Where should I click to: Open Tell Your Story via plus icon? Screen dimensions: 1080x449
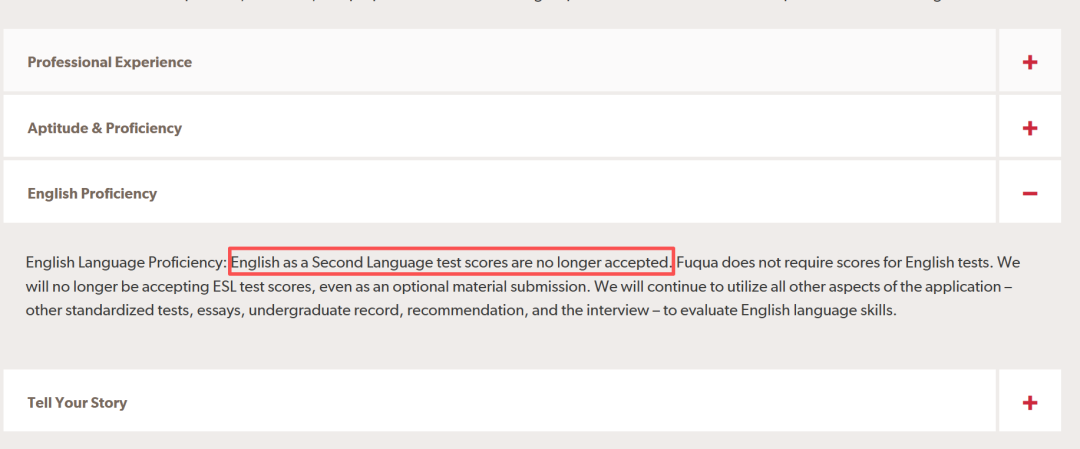pos(1030,403)
